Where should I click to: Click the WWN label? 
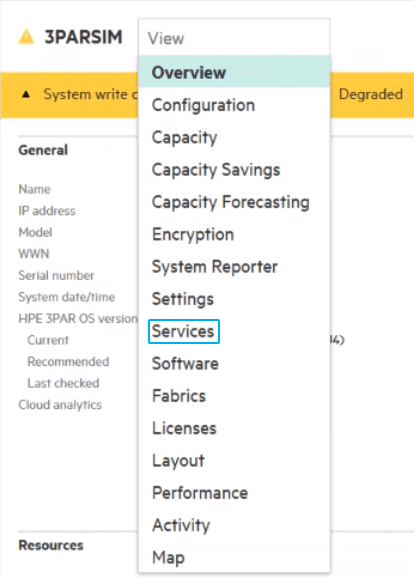coord(33,254)
